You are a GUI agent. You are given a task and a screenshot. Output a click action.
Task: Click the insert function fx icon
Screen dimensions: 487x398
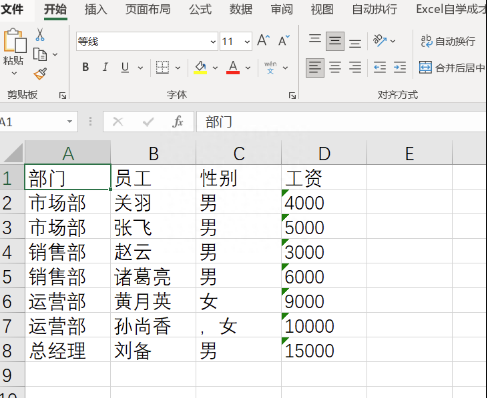tap(178, 122)
